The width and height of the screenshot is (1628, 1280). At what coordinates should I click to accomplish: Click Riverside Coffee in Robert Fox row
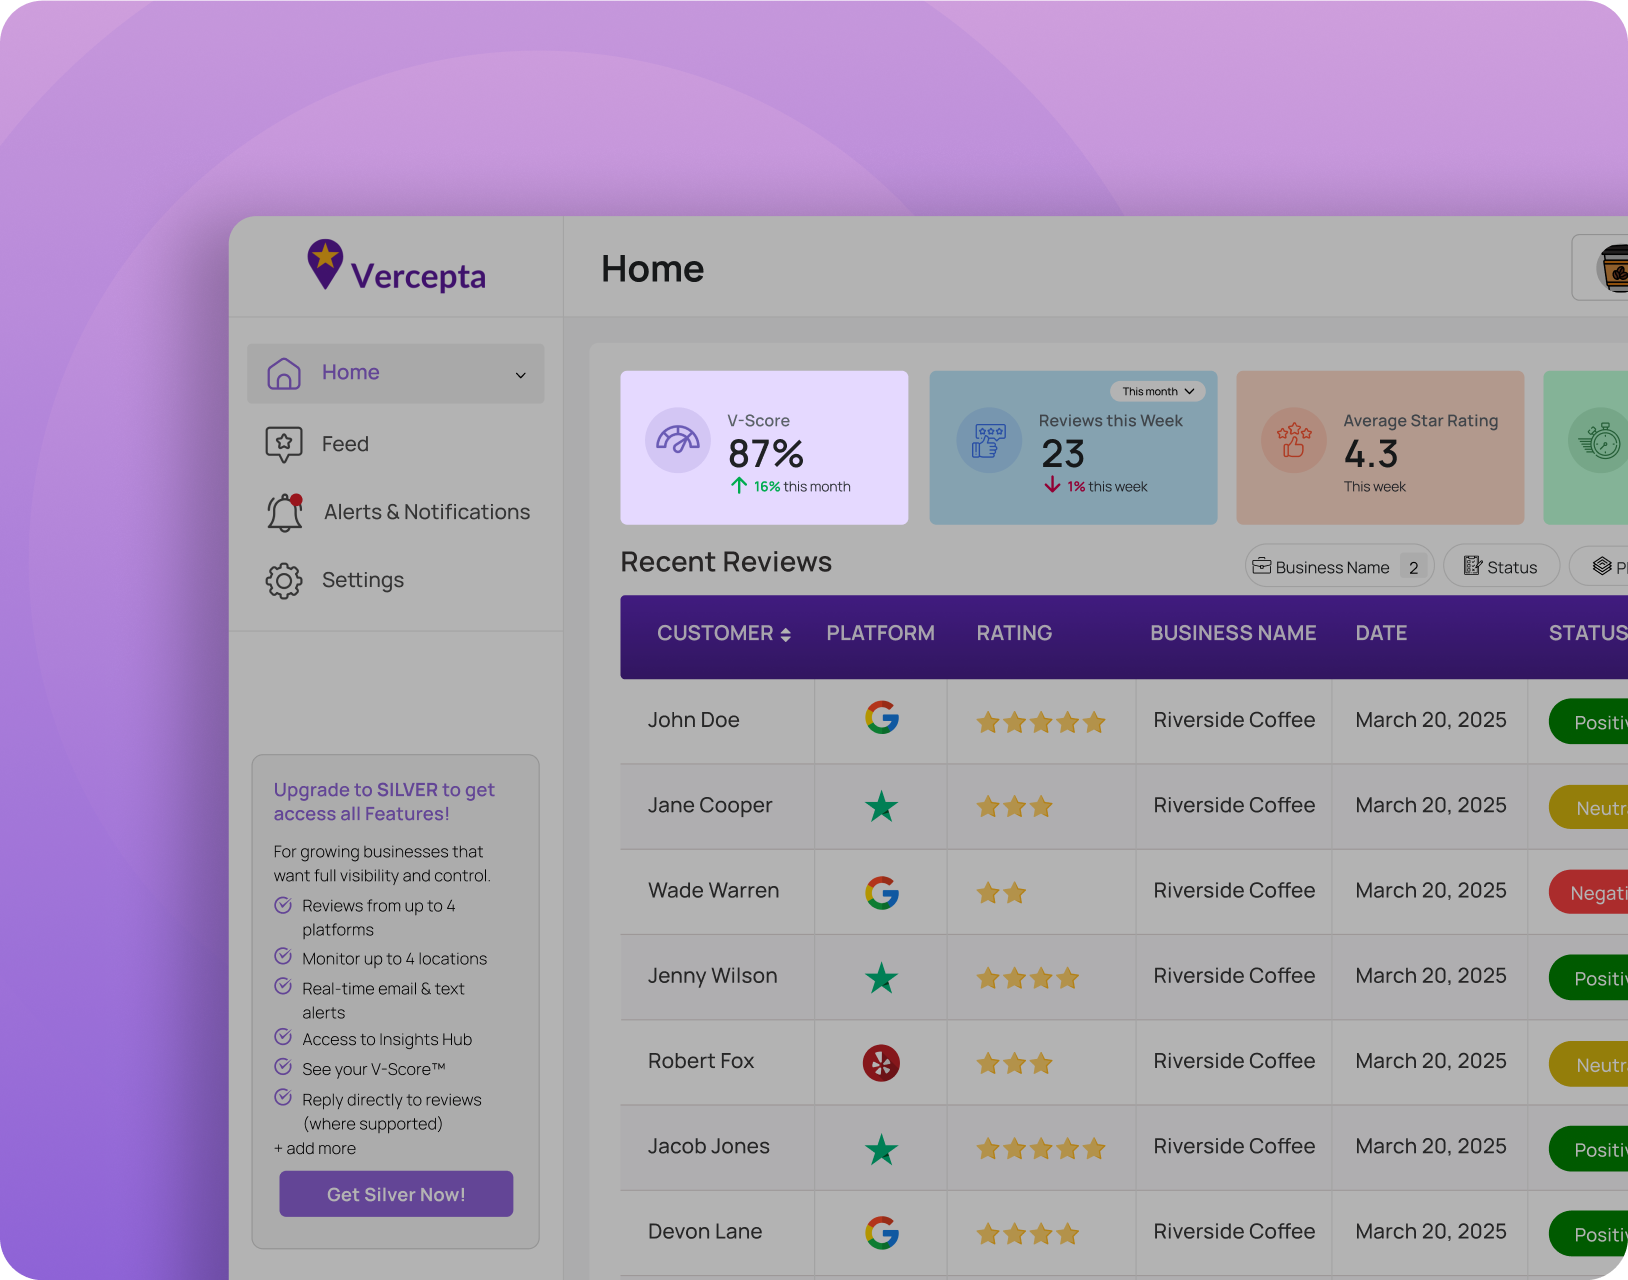coord(1234,1061)
